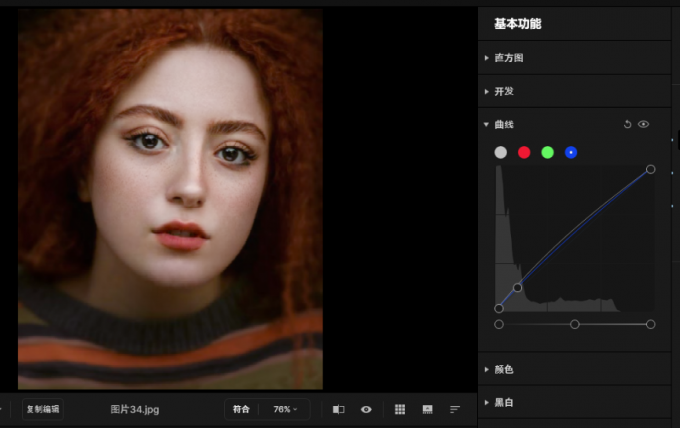Select the red curve channel
The width and height of the screenshot is (680, 428).
pyautogui.click(x=524, y=152)
